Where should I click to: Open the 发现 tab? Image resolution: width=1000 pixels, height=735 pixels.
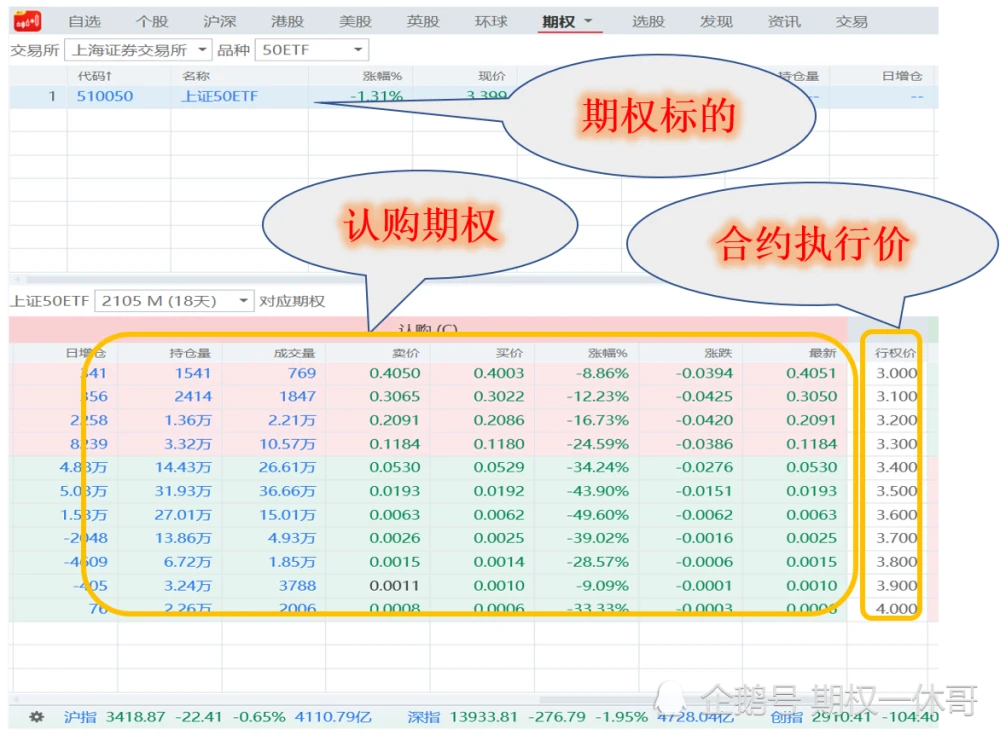[716, 22]
